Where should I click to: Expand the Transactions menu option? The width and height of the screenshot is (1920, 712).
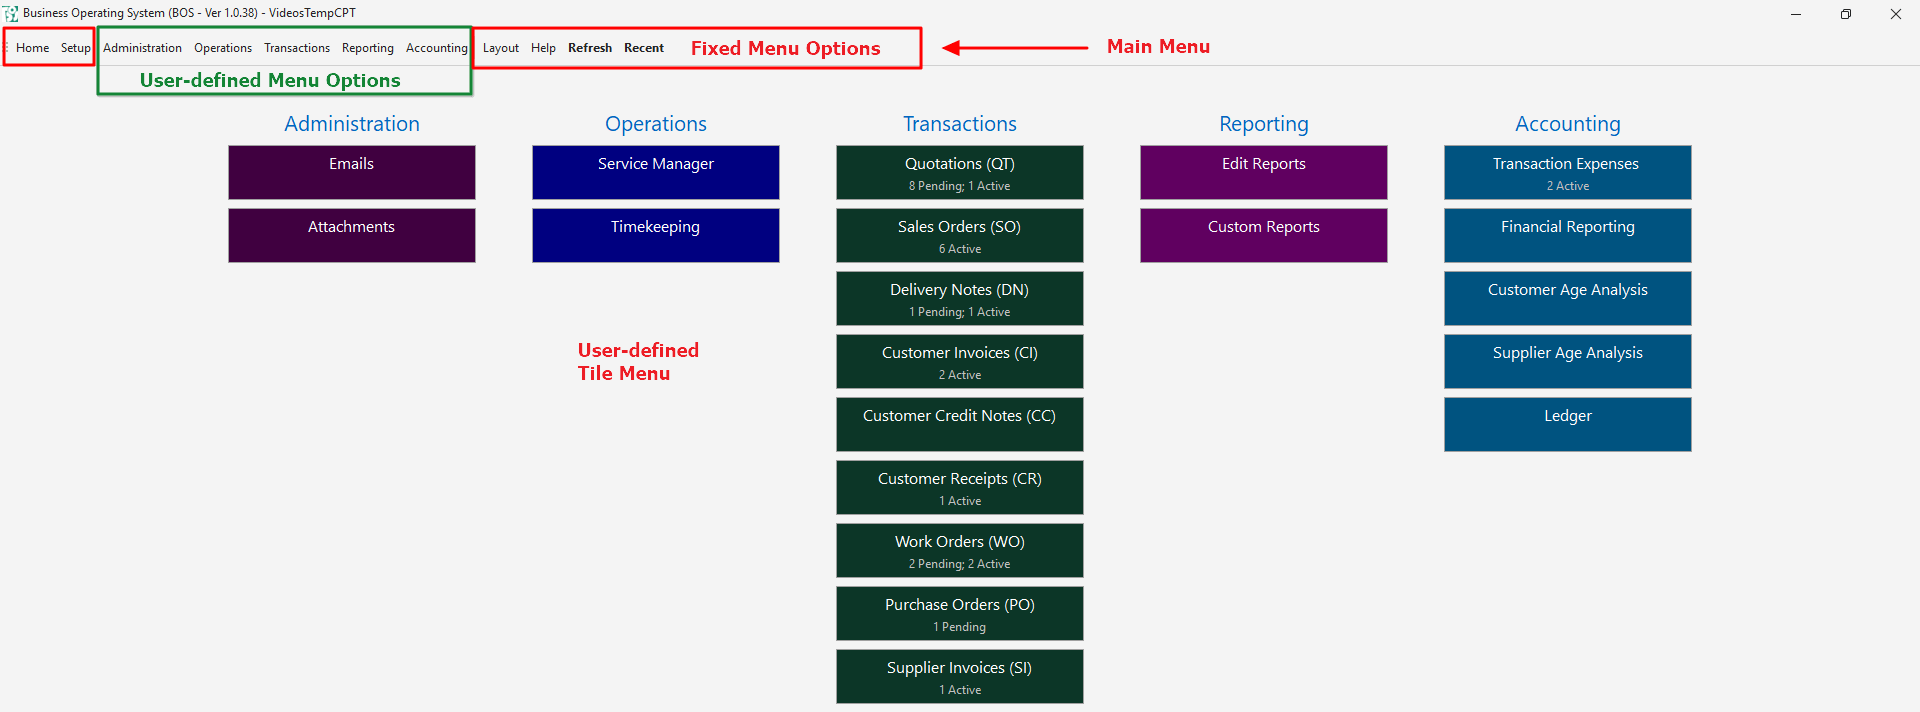pyautogui.click(x=296, y=48)
